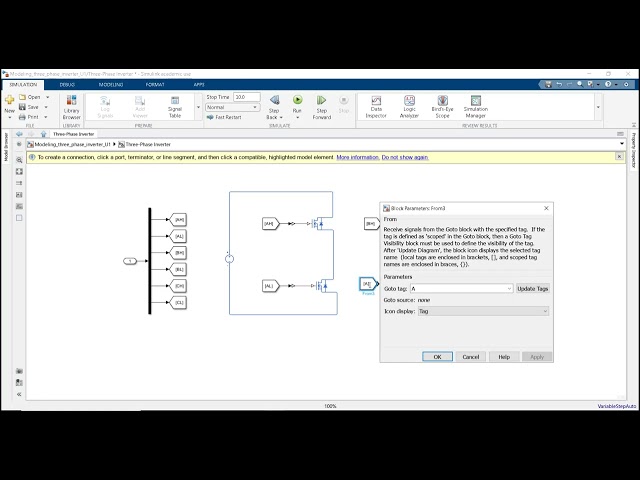The image size is (640, 480).
Task: Open the Data Inspector
Action: pyautogui.click(x=376, y=107)
